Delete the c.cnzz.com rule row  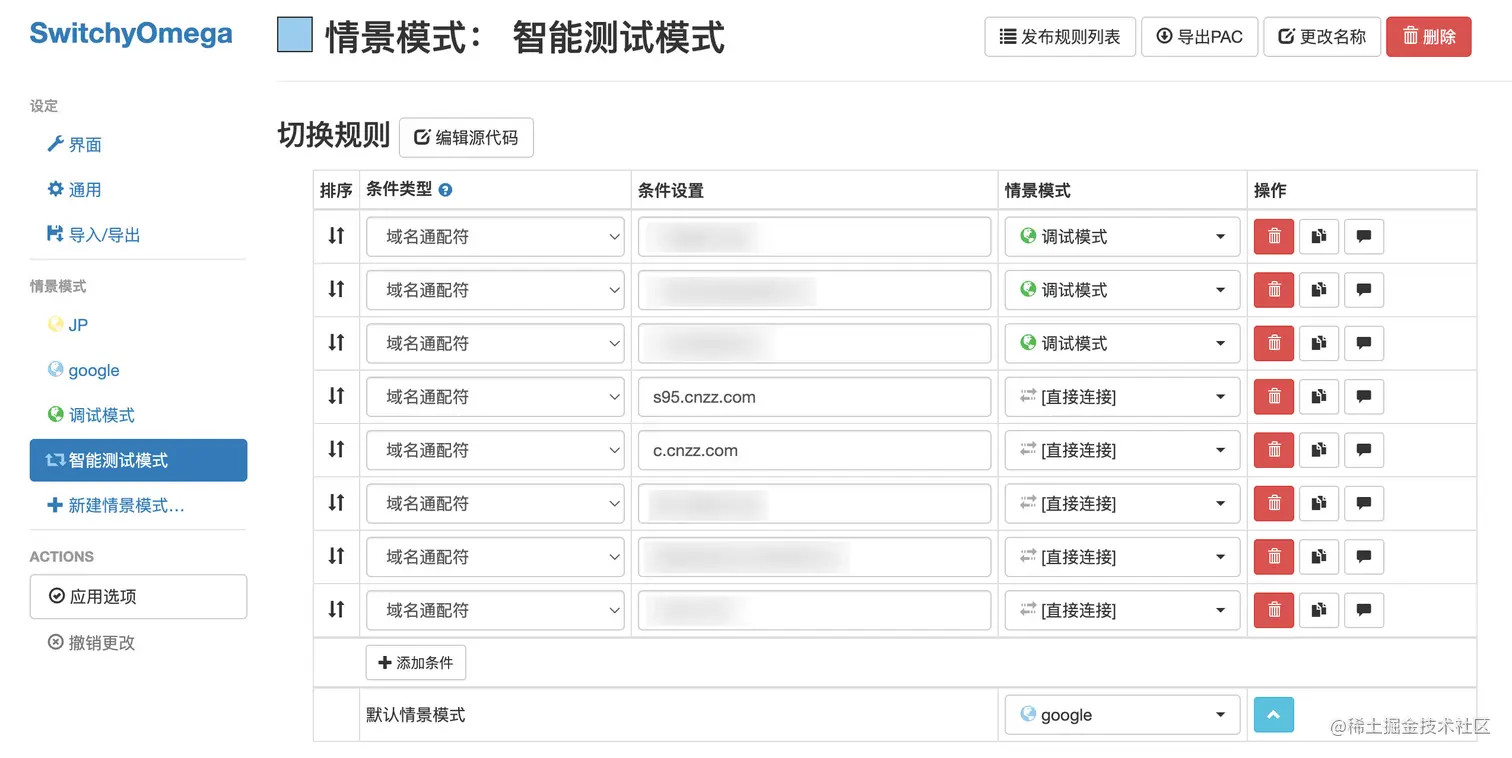[x=1274, y=450]
